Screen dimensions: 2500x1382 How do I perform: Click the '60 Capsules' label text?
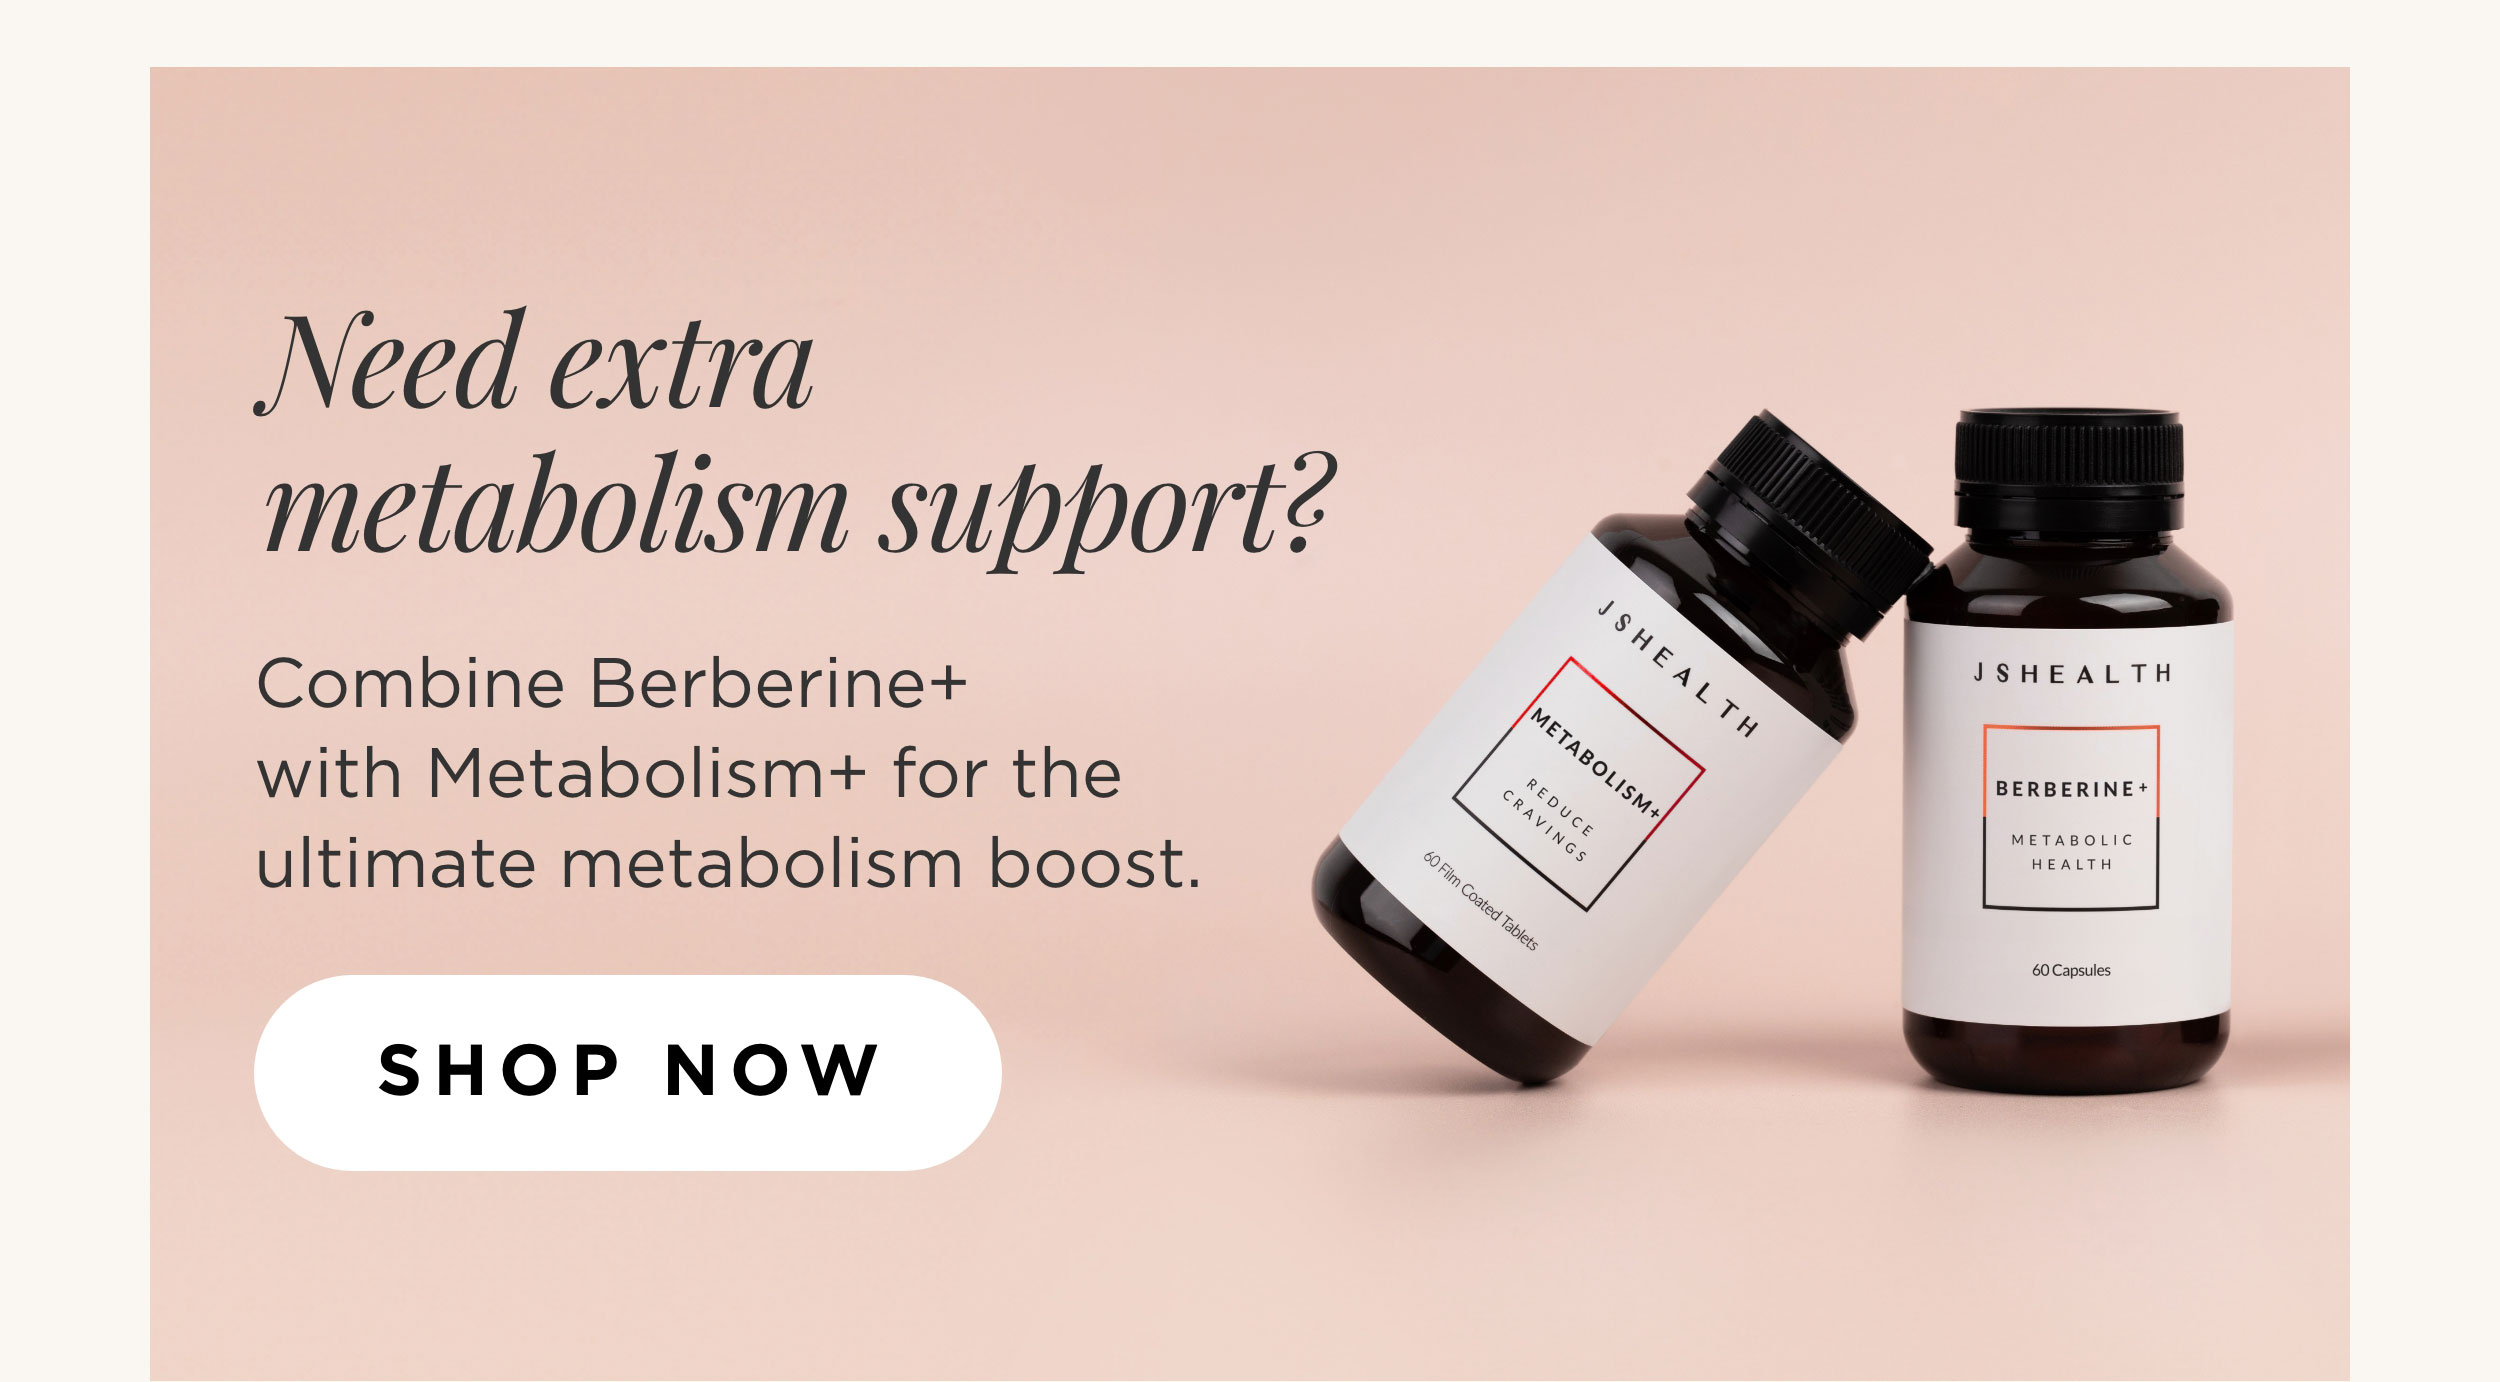tap(2071, 970)
